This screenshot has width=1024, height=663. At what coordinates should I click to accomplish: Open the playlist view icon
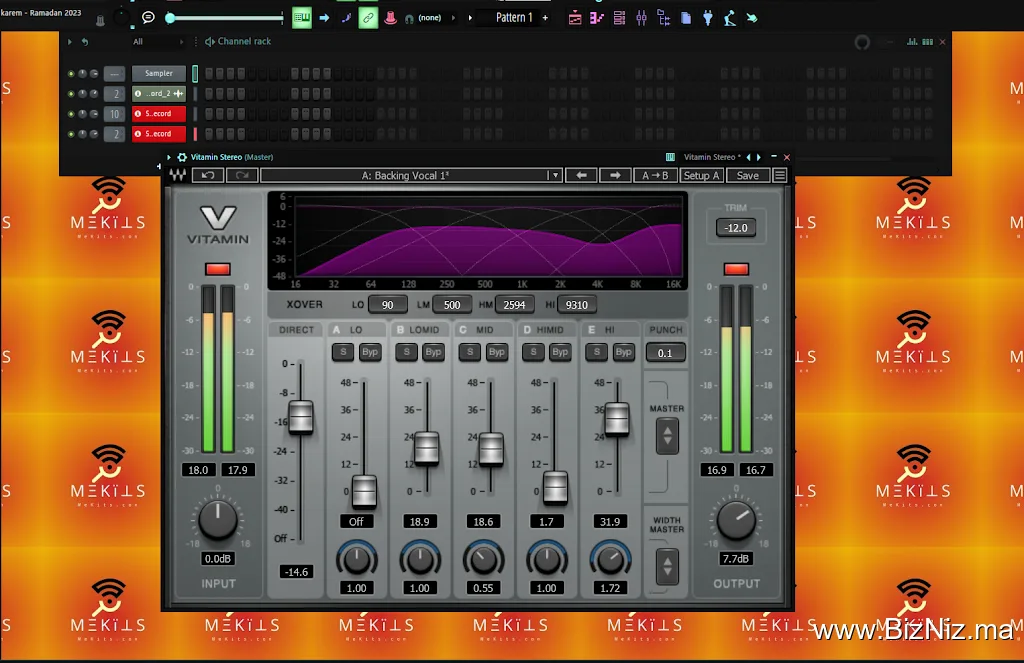(x=575, y=18)
